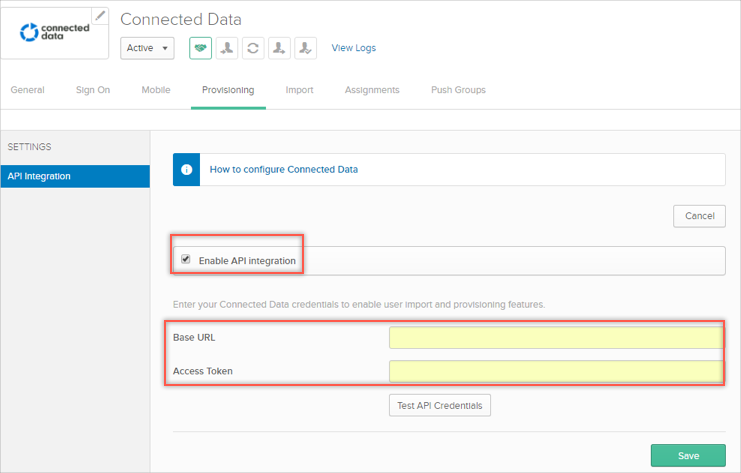Select API Integration in Settings sidebar
This screenshot has width=741, height=473.
tap(75, 177)
